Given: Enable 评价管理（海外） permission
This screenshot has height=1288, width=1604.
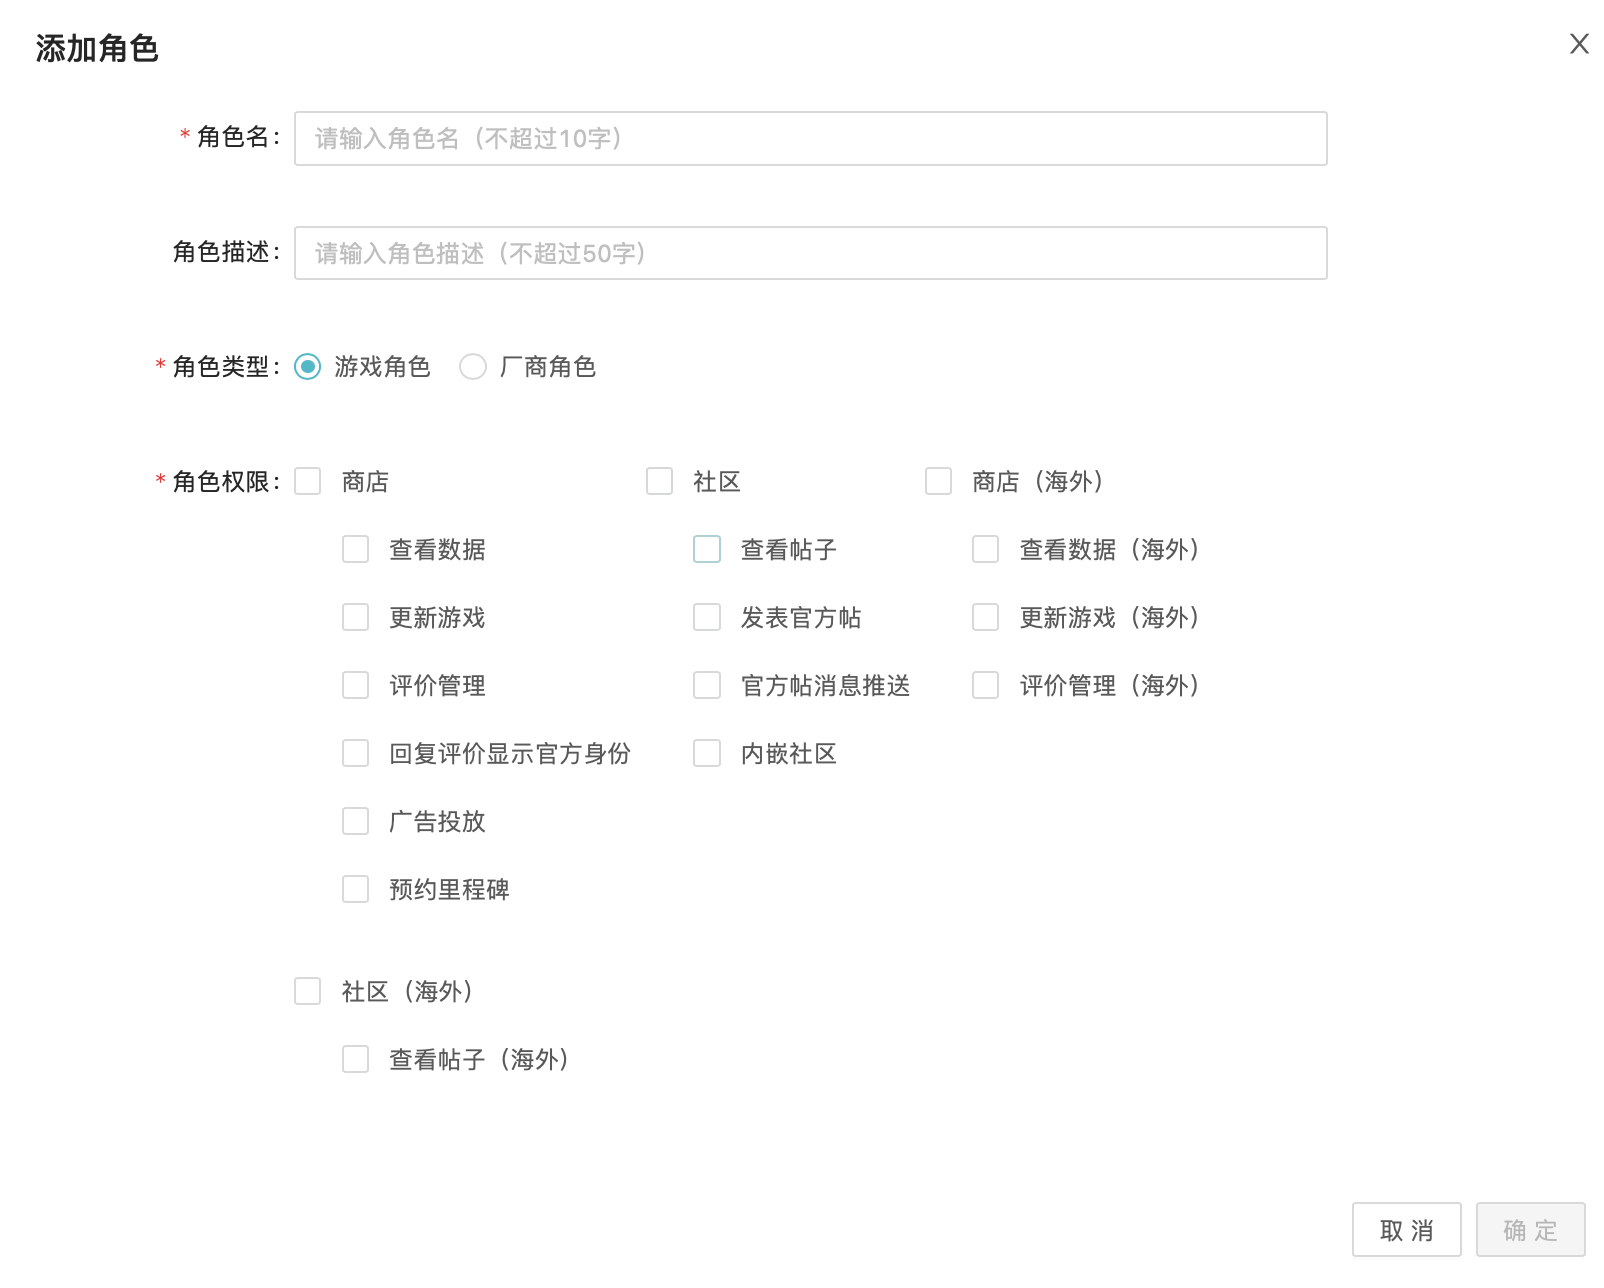Looking at the screenshot, I should [986, 686].
